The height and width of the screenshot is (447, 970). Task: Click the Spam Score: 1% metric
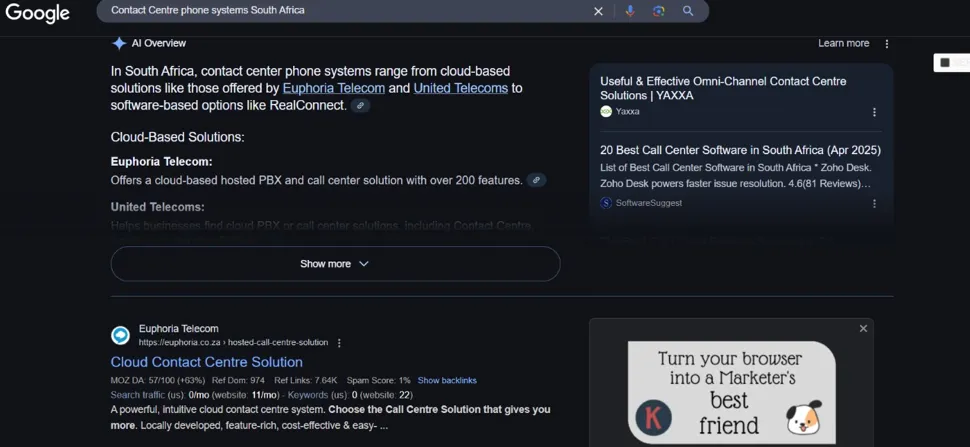tap(379, 380)
